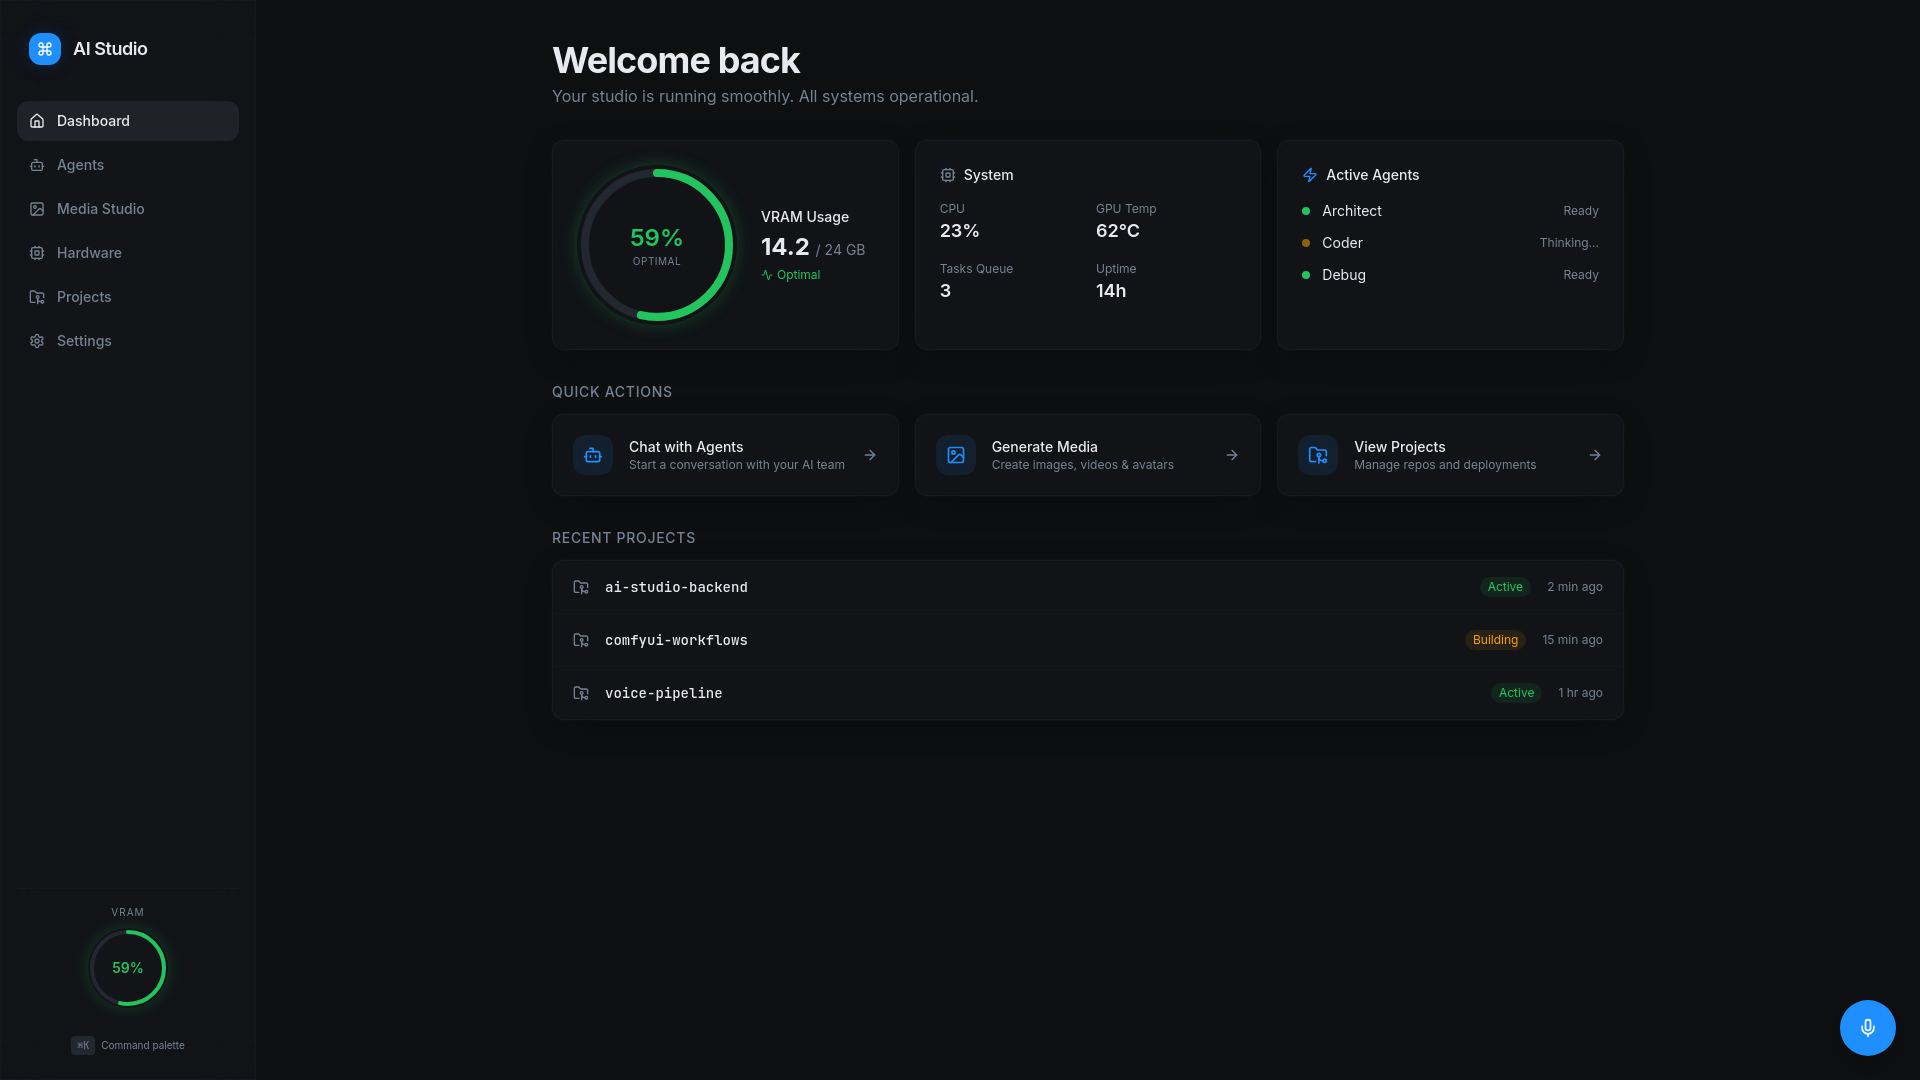Click Architect's green status dot
This screenshot has width=1920, height=1080.
click(1306, 211)
